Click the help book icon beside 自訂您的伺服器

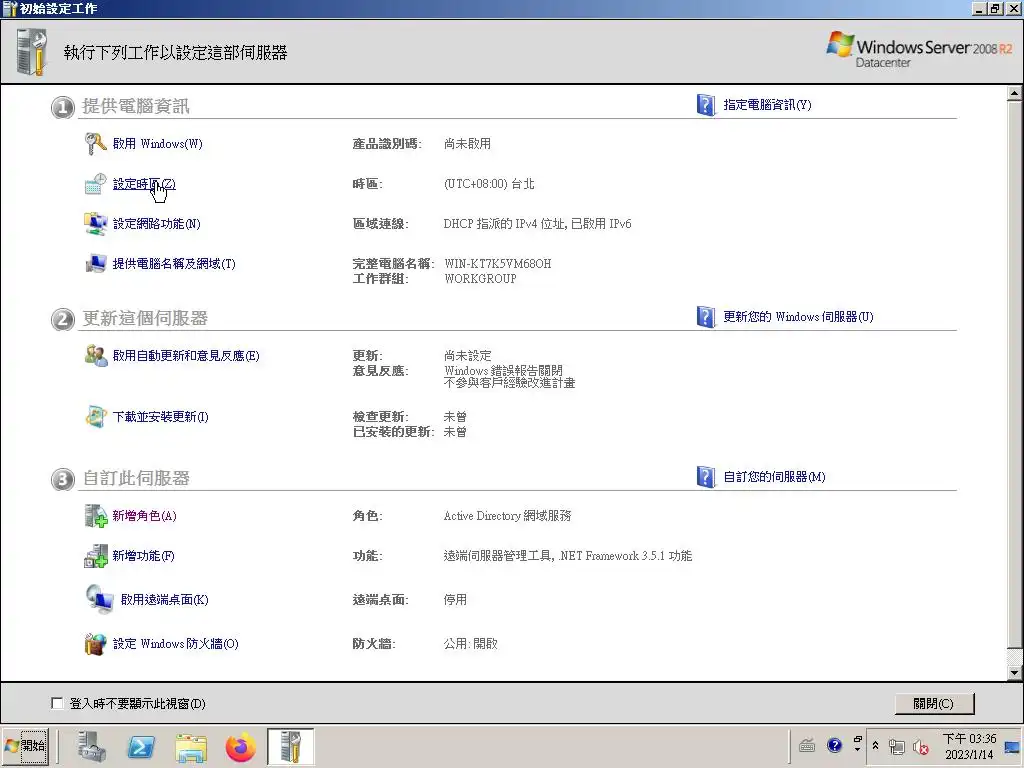click(706, 477)
